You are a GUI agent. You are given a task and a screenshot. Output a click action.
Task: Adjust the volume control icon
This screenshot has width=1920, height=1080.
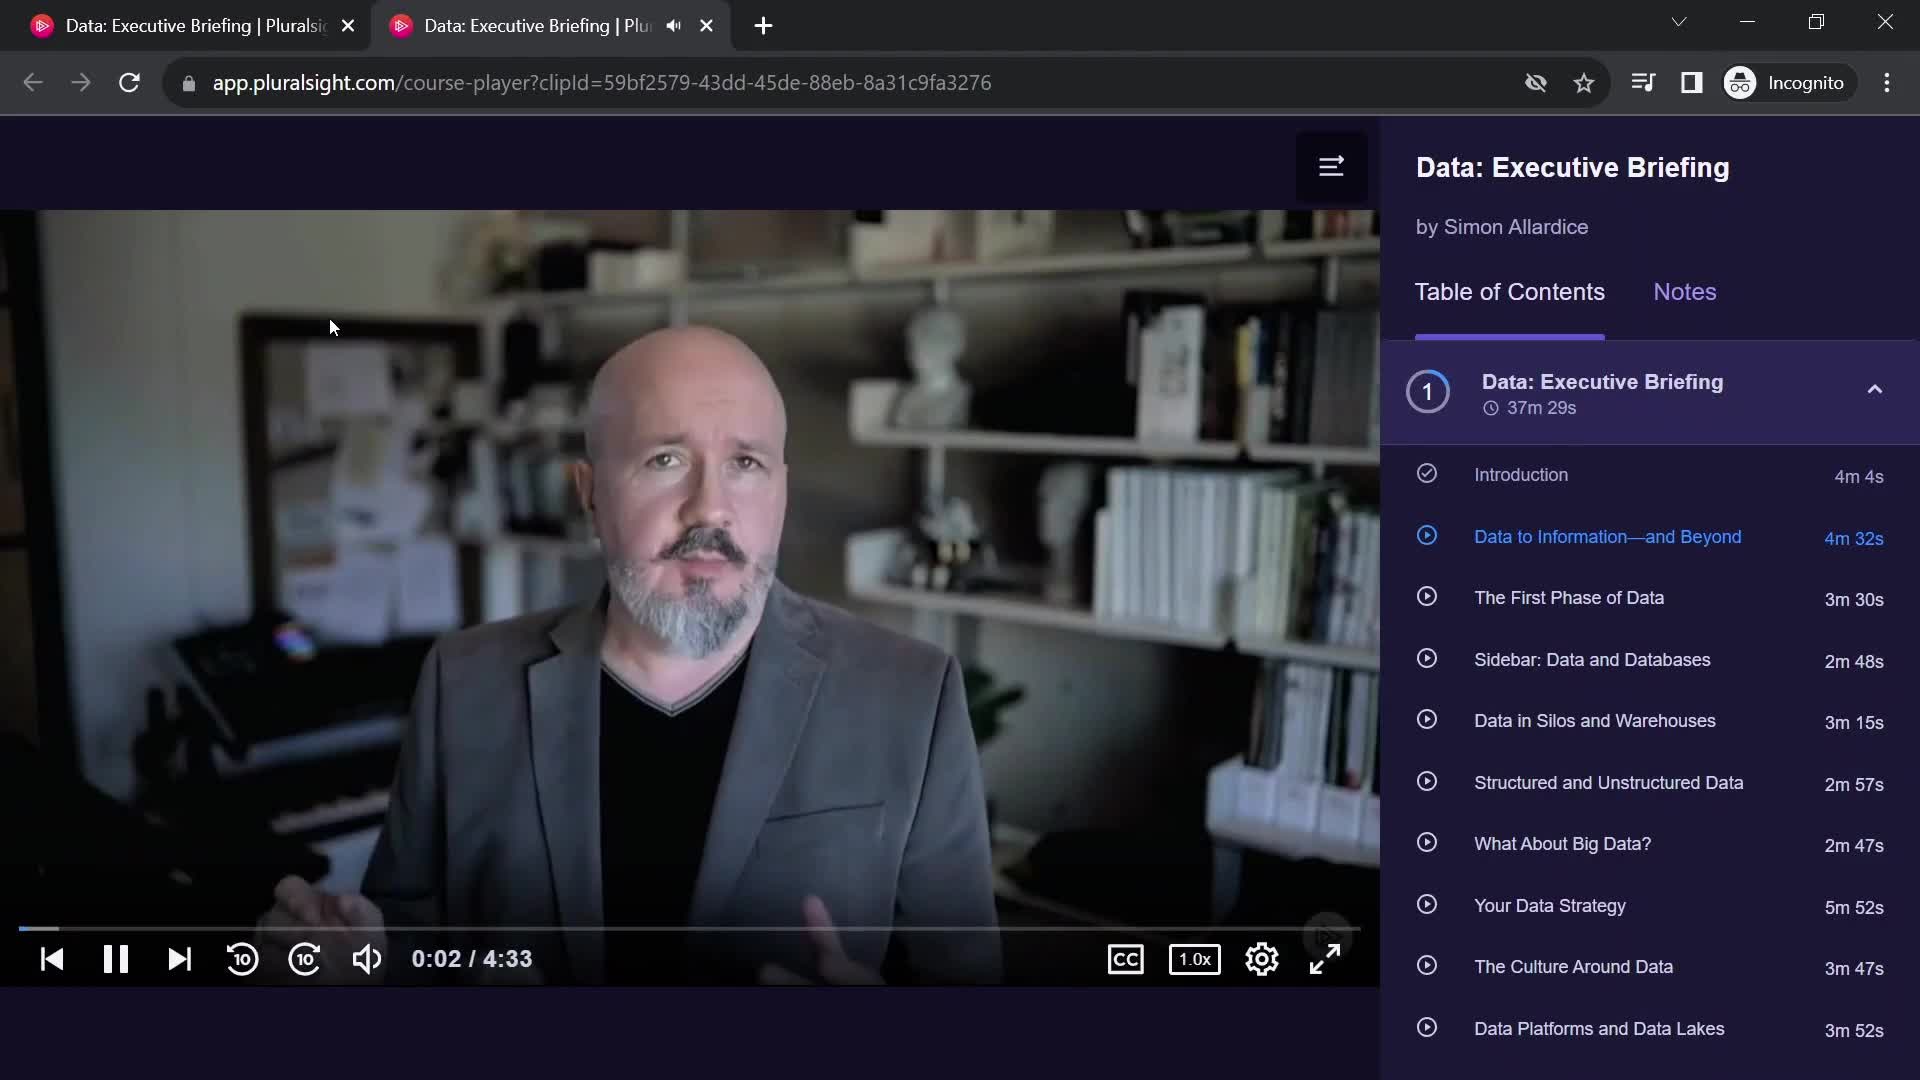pyautogui.click(x=367, y=959)
